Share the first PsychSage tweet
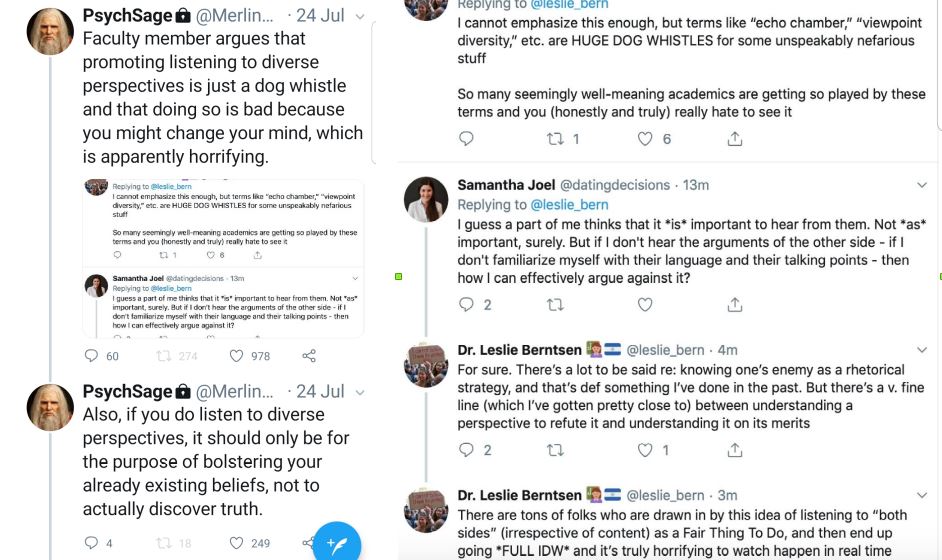Screen dimensions: 942x560 [x=309, y=356]
